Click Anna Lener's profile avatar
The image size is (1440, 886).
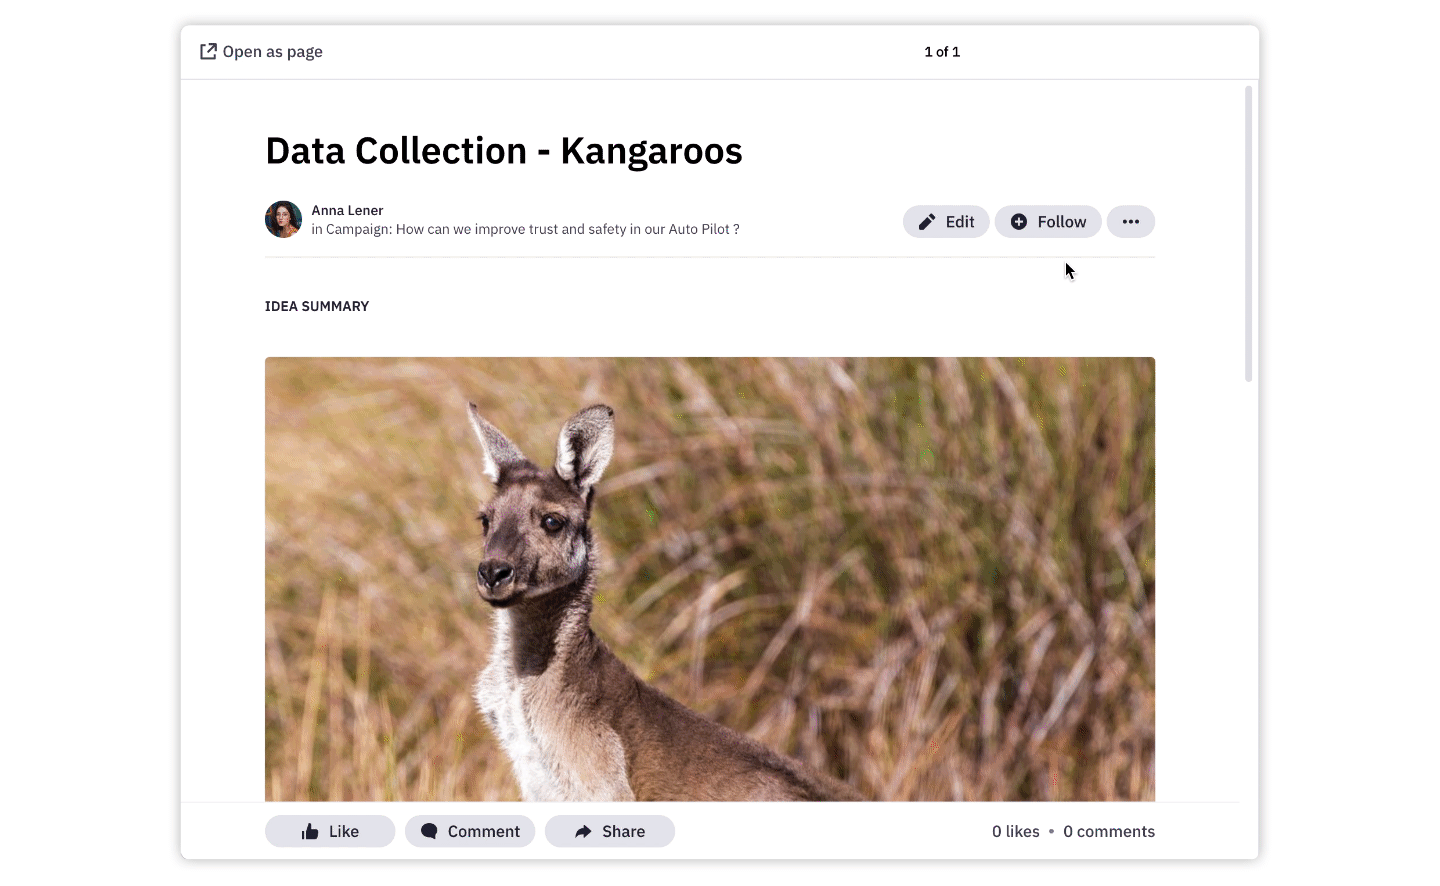[283, 220]
